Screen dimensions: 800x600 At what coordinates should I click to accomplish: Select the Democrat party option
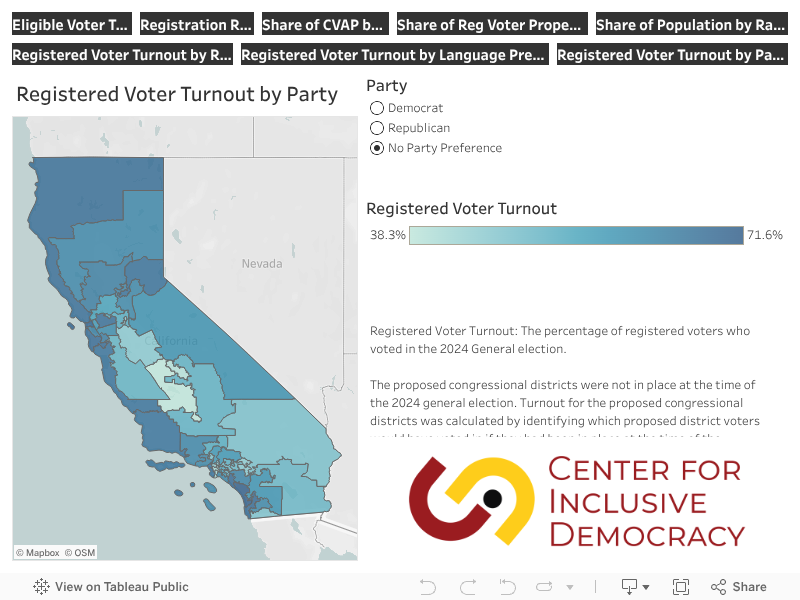(377, 108)
